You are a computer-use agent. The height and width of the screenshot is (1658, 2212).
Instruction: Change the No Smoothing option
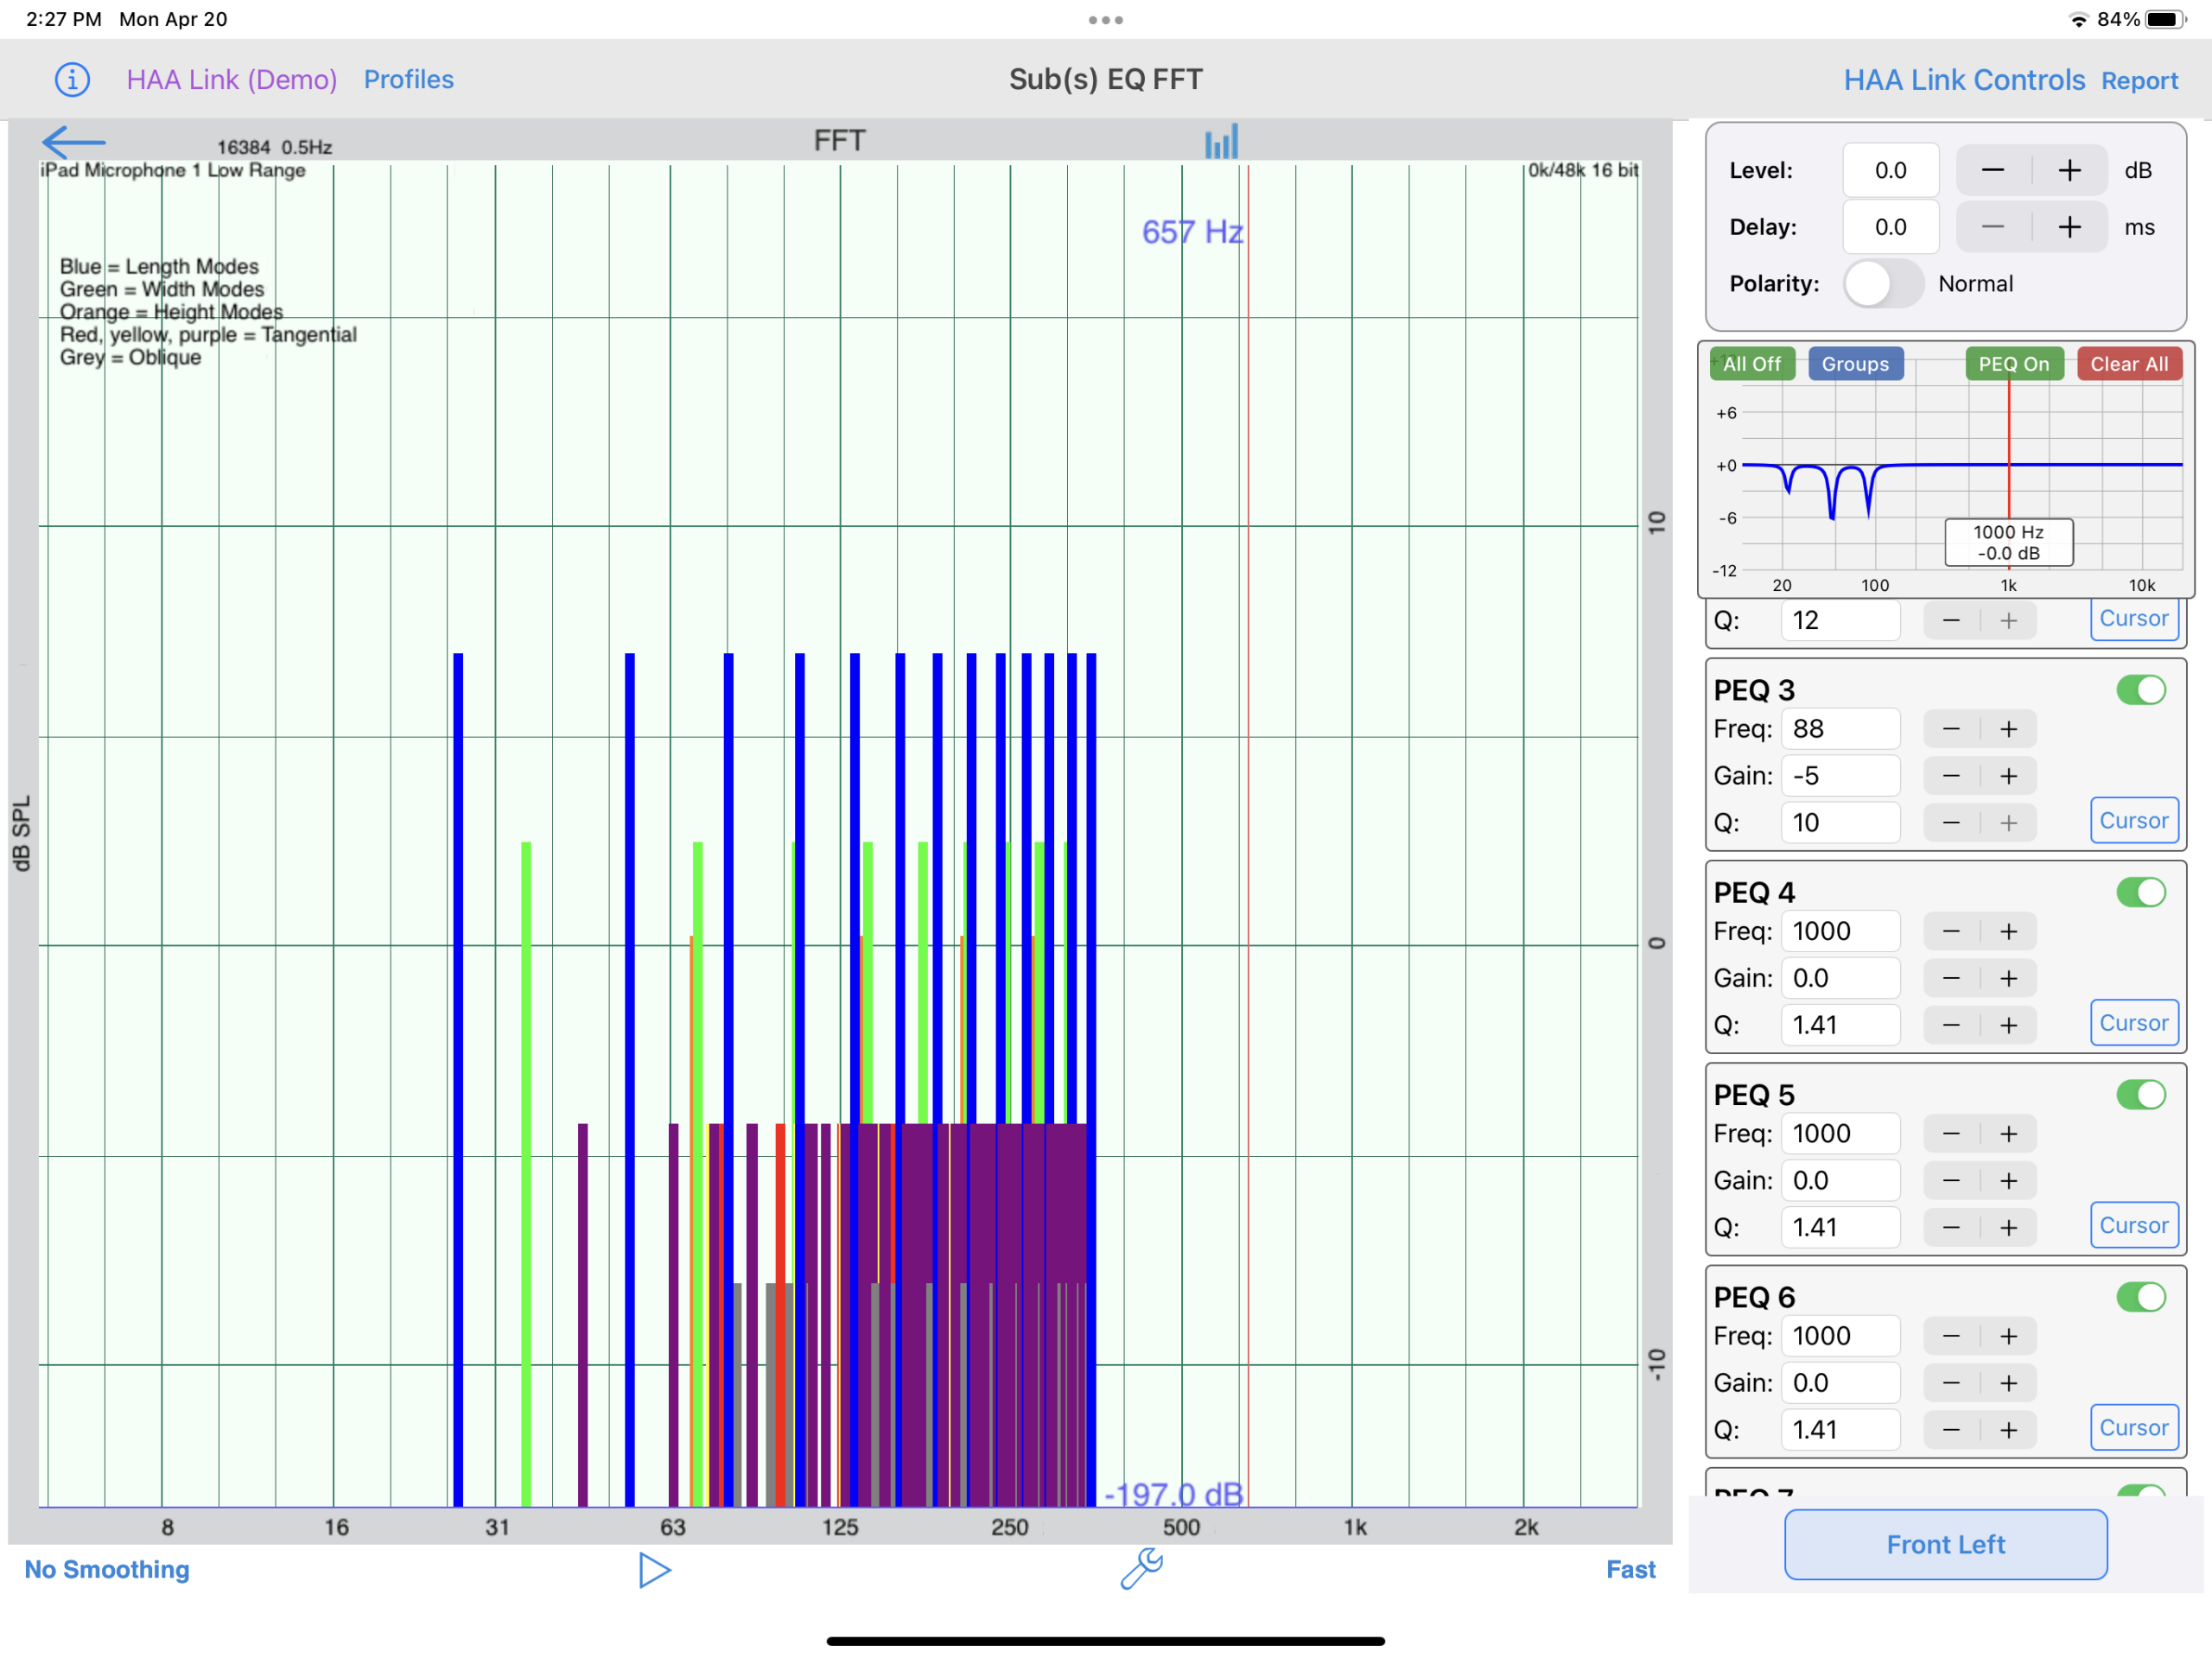coord(107,1569)
